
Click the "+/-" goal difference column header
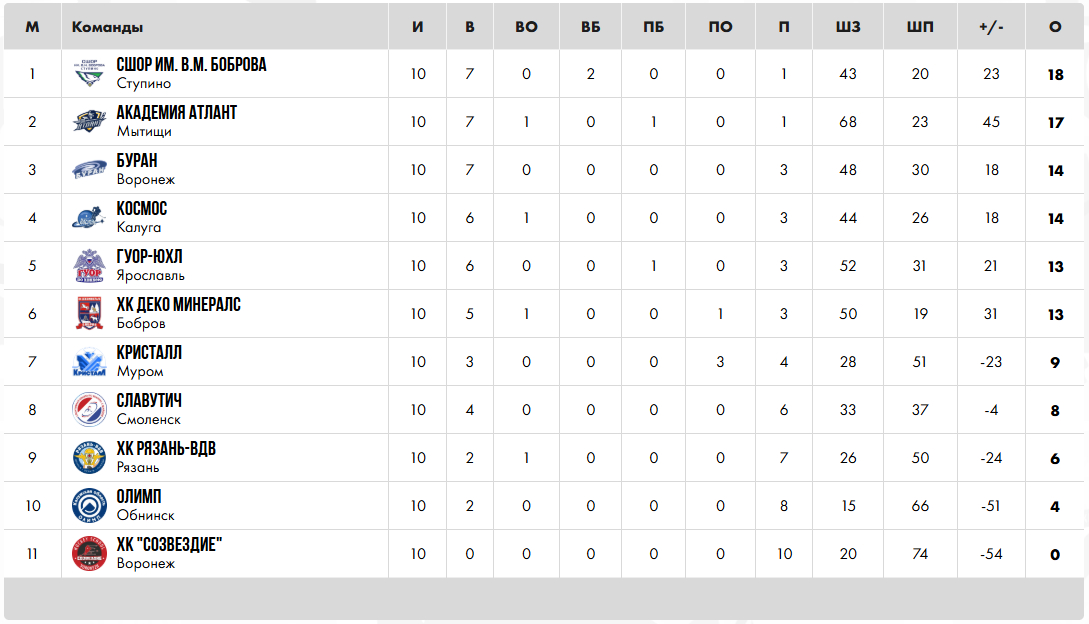click(x=991, y=27)
